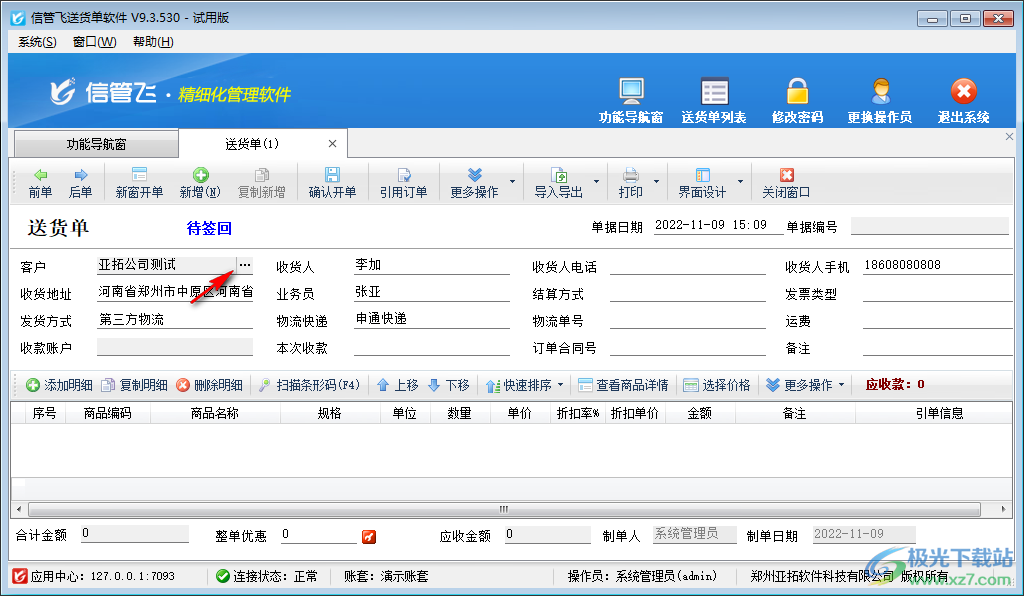Click red icon beside 整单优惠 field
Screen dimensions: 1024x596
pyautogui.click(x=369, y=537)
